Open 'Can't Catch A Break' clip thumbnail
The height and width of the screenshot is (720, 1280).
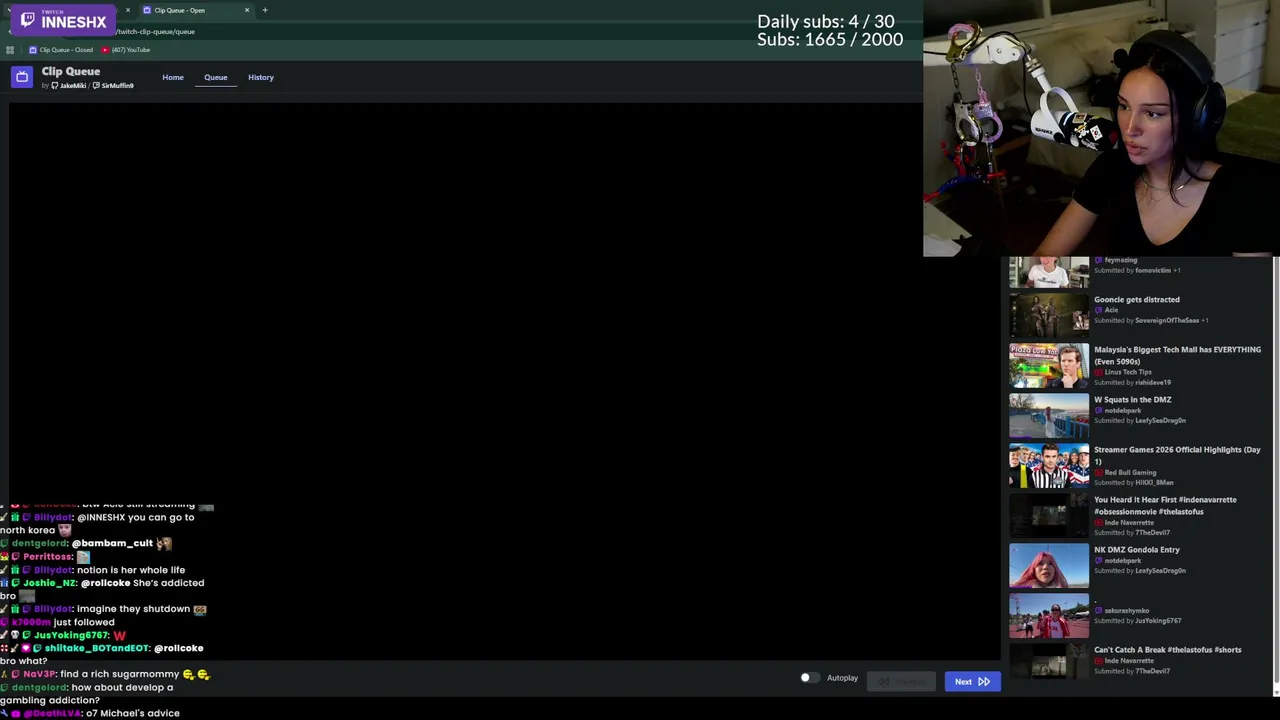tap(1049, 661)
